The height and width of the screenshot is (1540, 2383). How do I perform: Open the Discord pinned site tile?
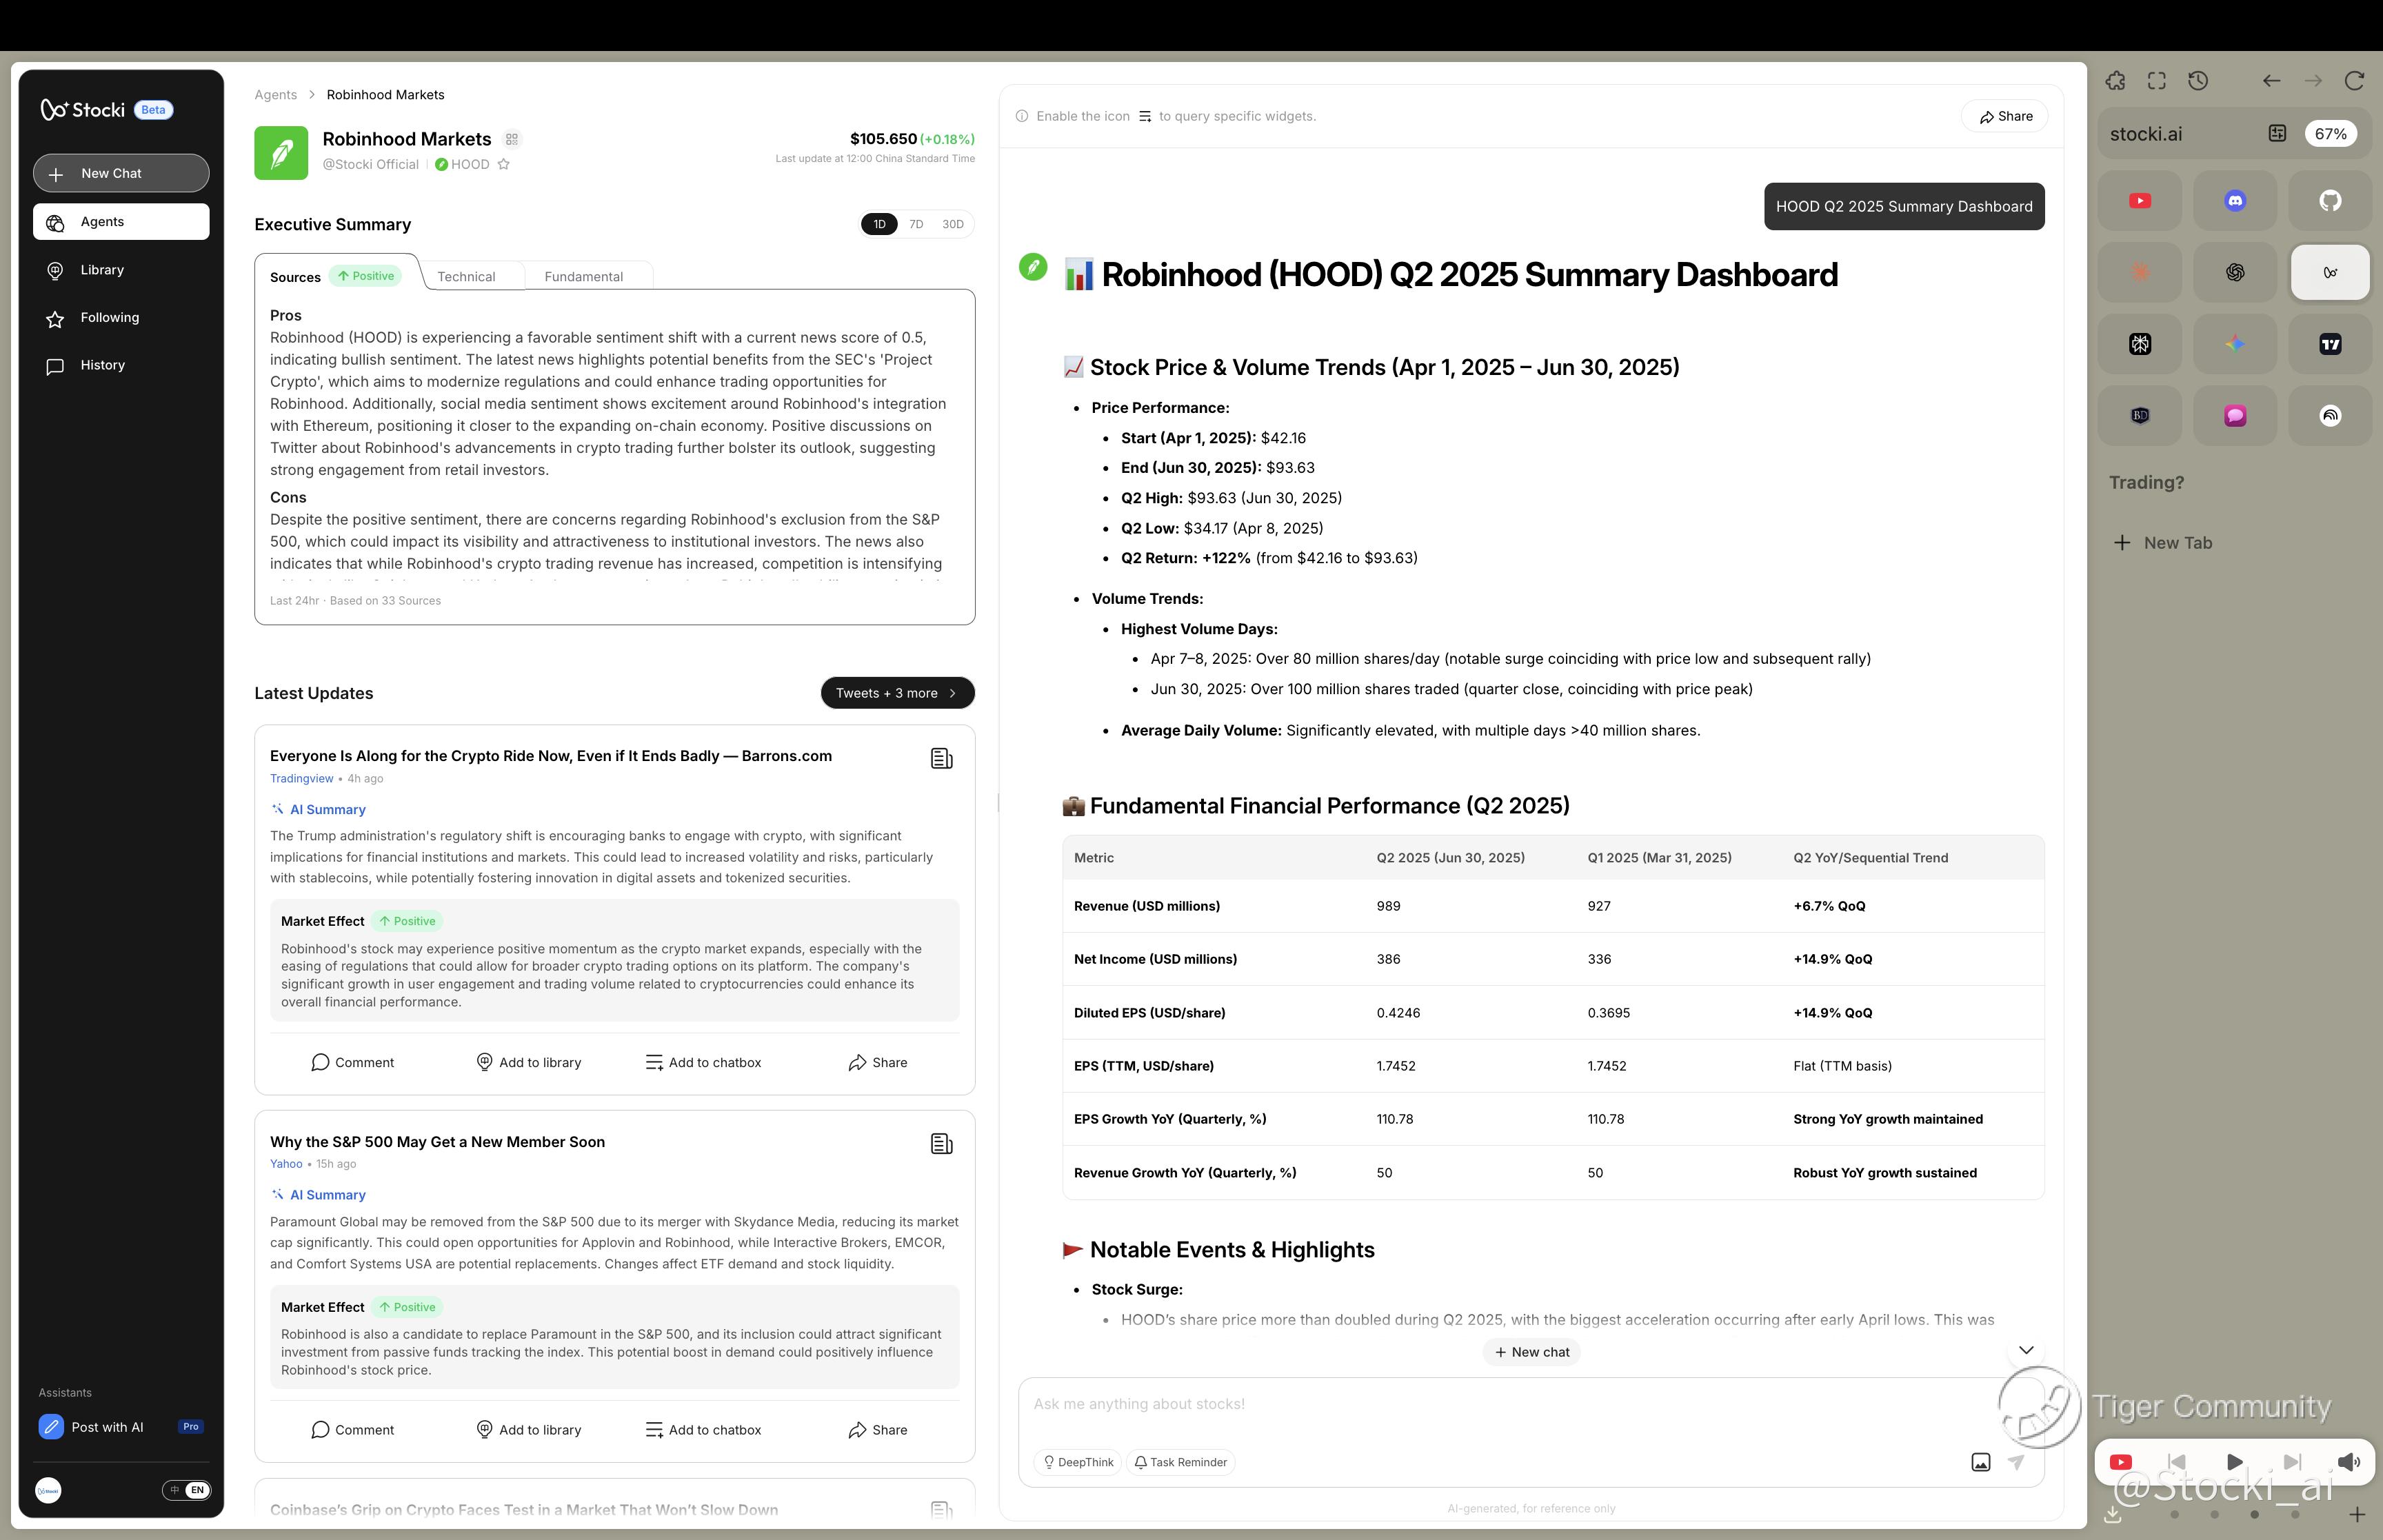[x=2234, y=201]
